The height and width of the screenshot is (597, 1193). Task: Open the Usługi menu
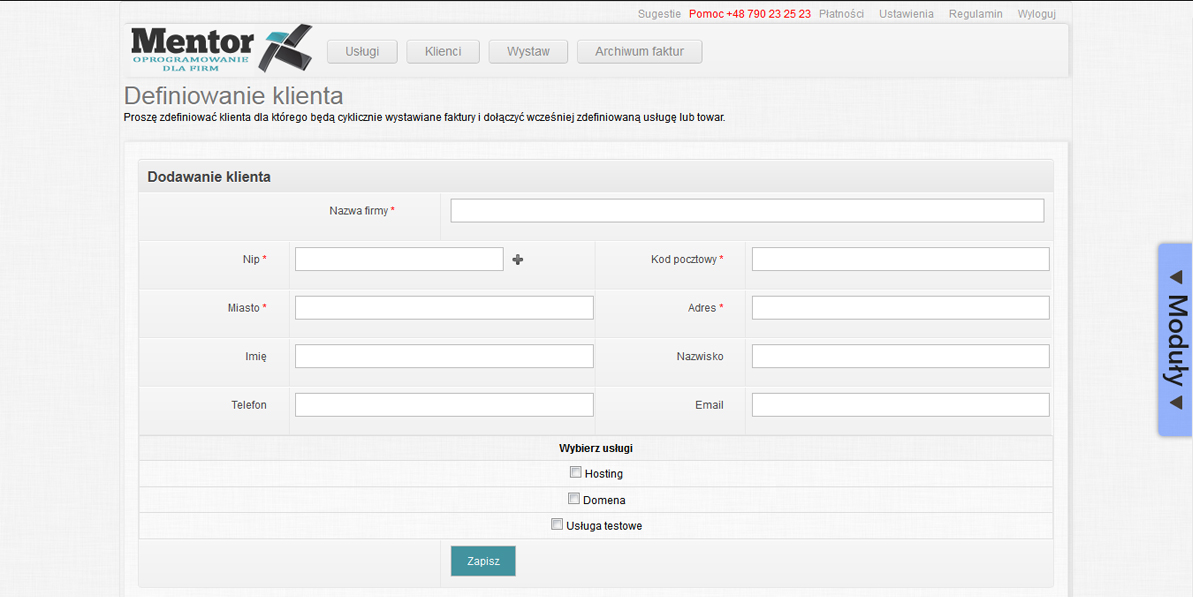click(x=362, y=52)
